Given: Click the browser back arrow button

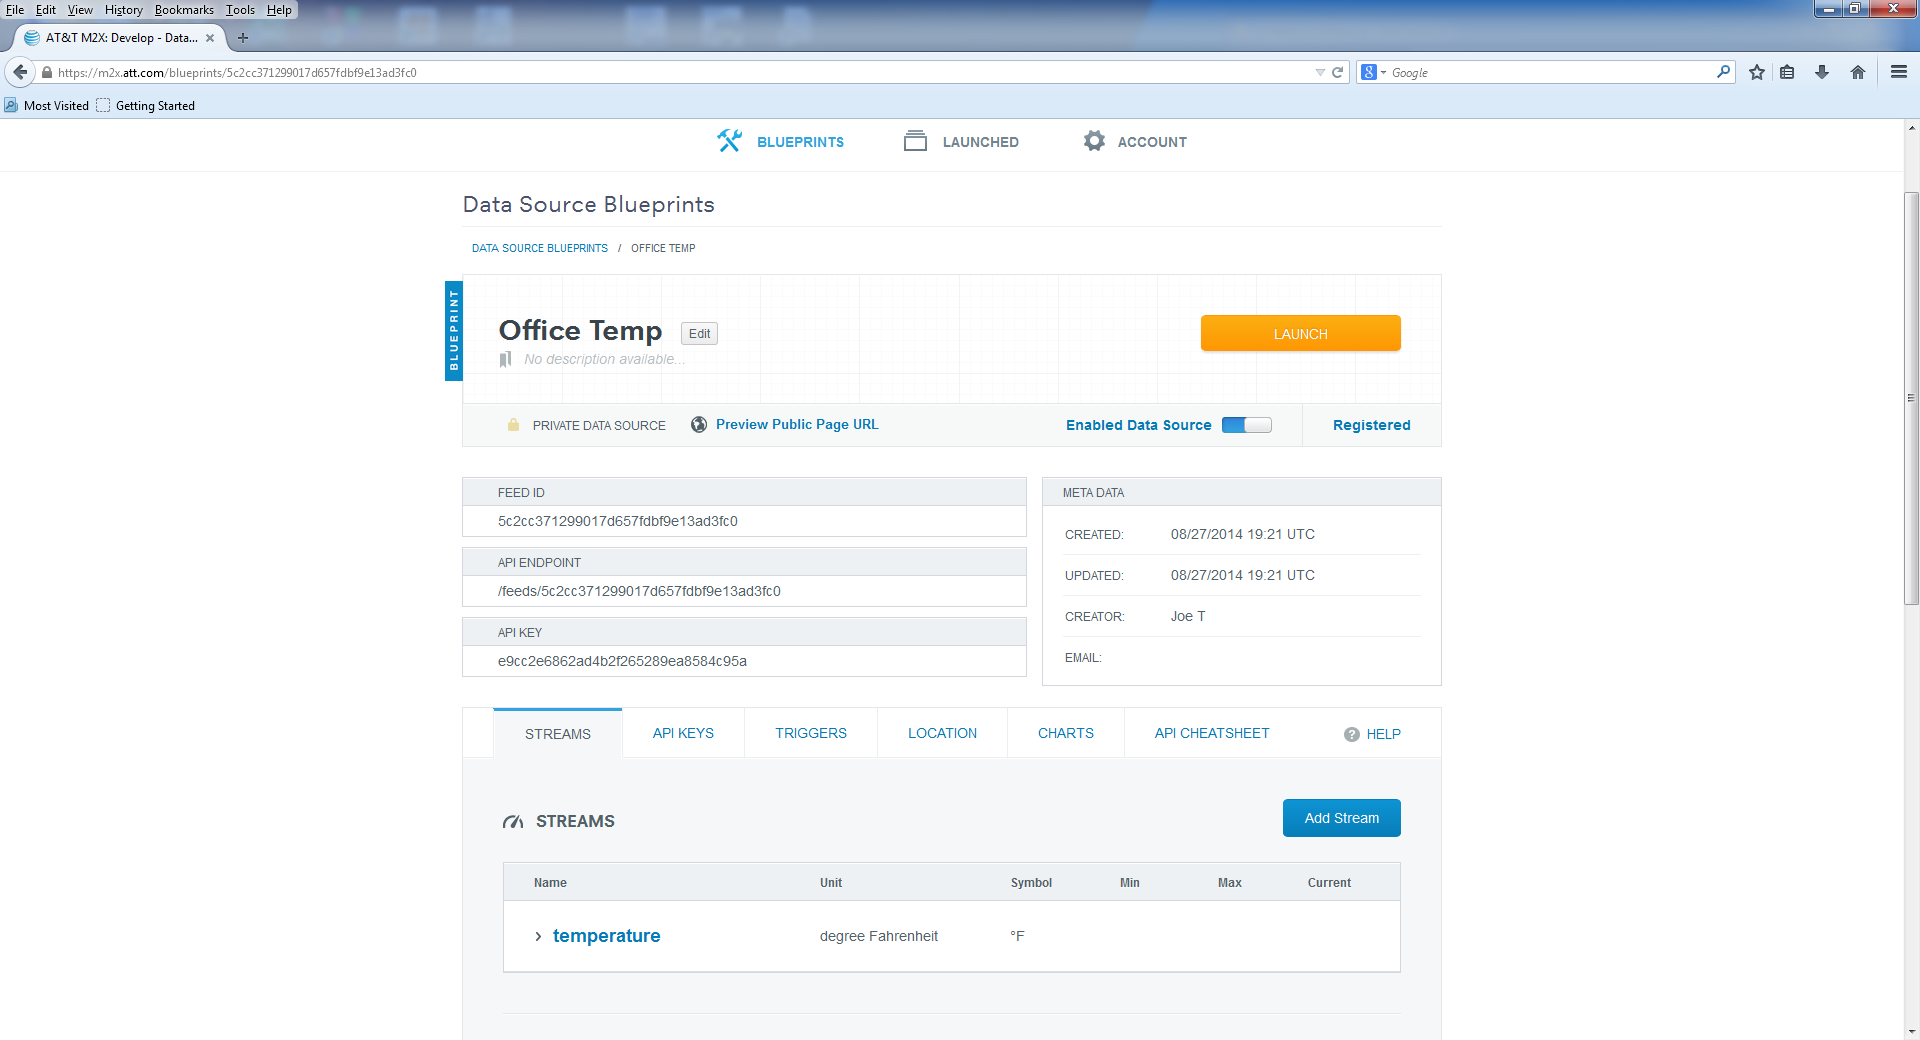Looking at the screenshot, I should [x=20, y=72].
